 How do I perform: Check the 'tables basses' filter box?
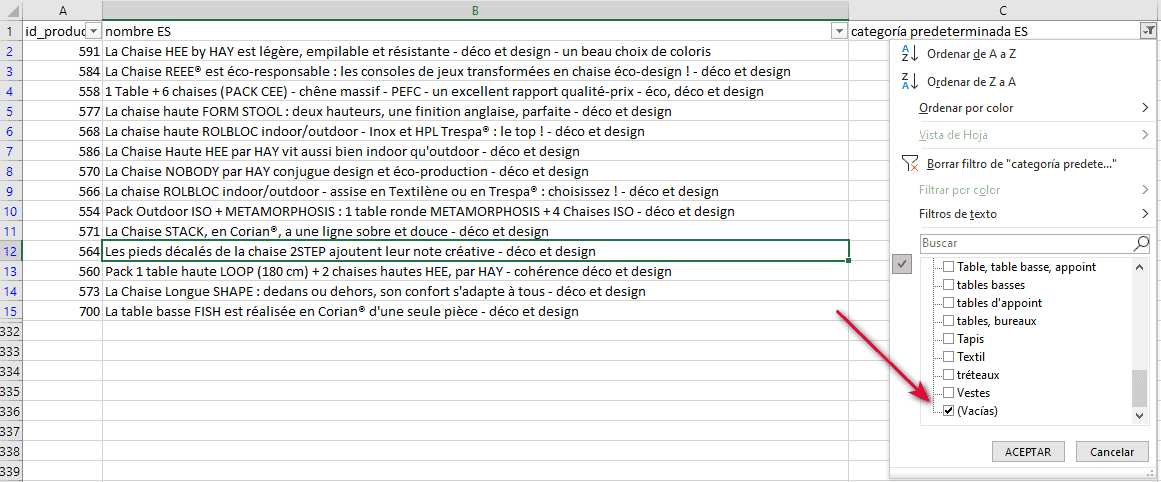click(948, 284)
